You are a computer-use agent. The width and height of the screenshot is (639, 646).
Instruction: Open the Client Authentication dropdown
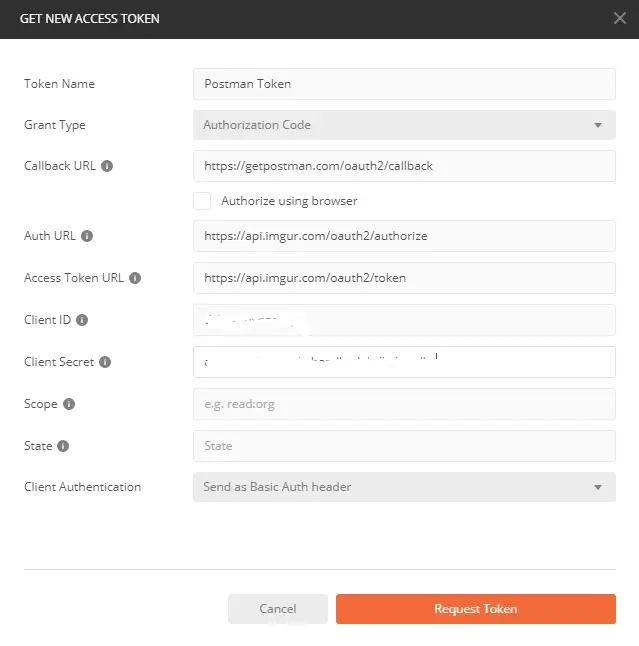click(x=404, y=487)
